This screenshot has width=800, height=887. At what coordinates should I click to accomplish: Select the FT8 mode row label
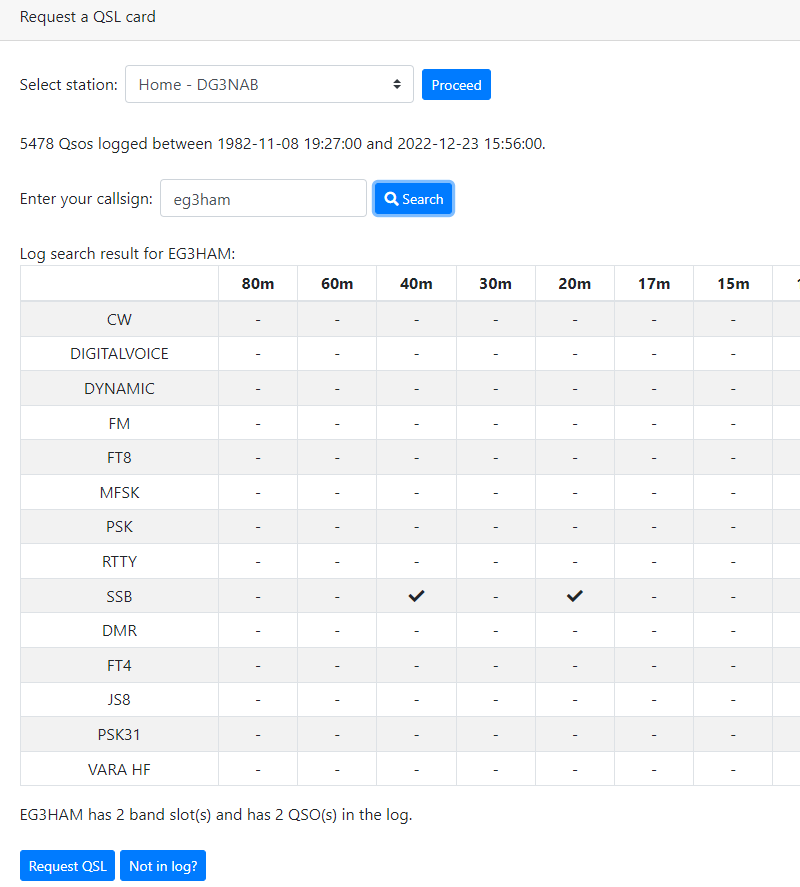118,457
